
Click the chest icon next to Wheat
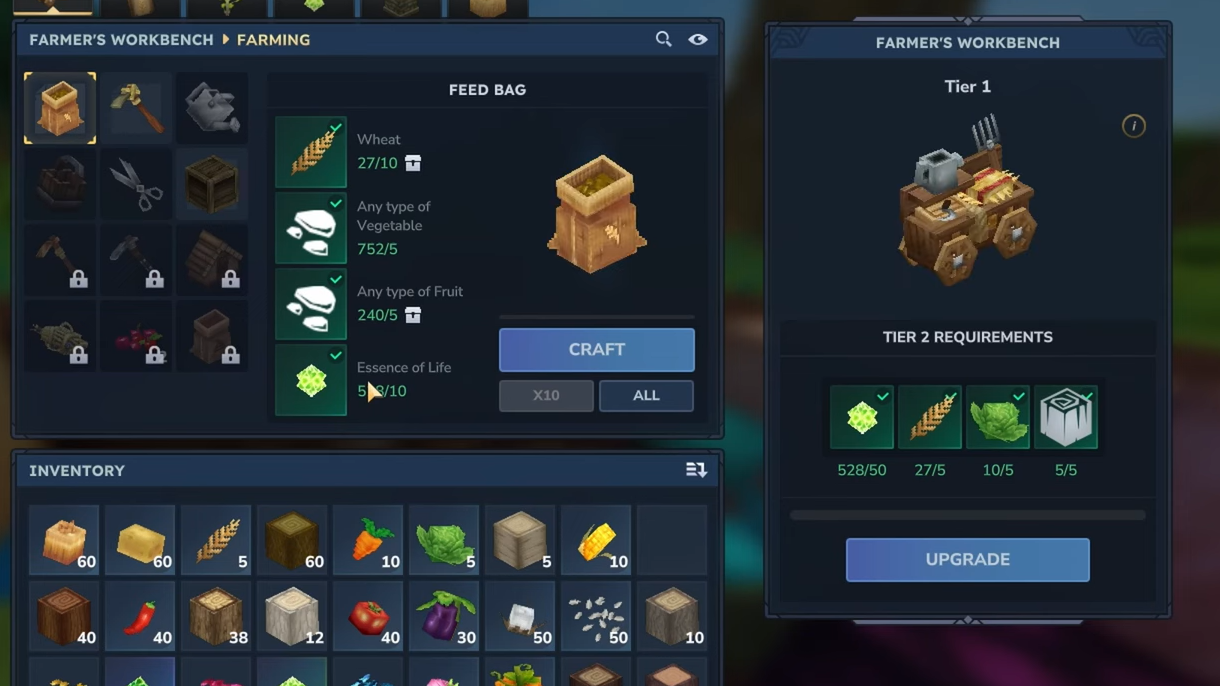click(413, 163)
